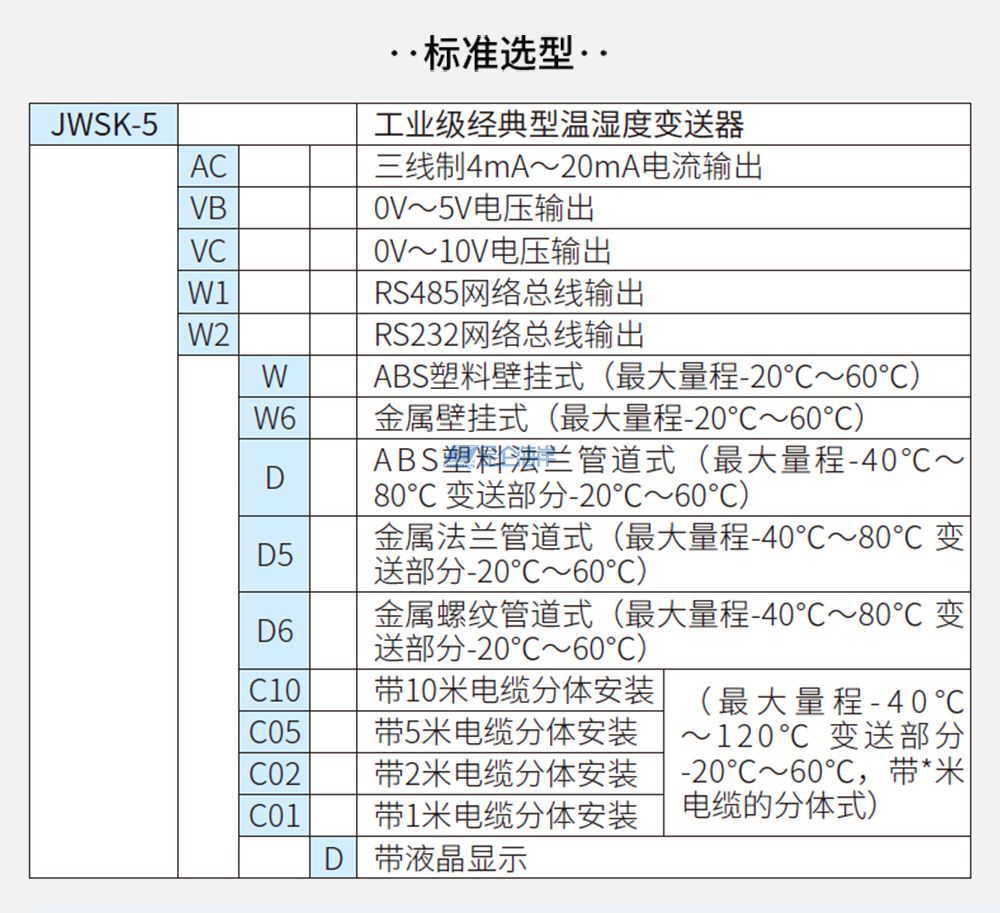Select the VB voltage output code
Image resolution: width=1000 pixels, height=913 pixels.
(209, 208)
